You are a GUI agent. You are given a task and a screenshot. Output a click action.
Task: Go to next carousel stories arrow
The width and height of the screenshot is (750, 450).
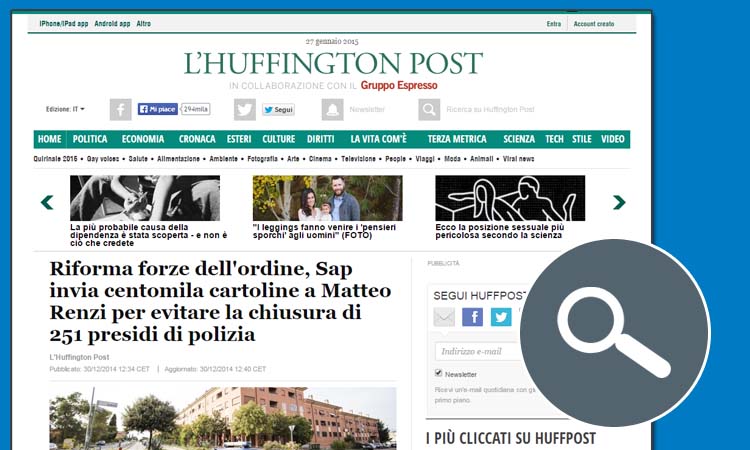pos(619,202)
